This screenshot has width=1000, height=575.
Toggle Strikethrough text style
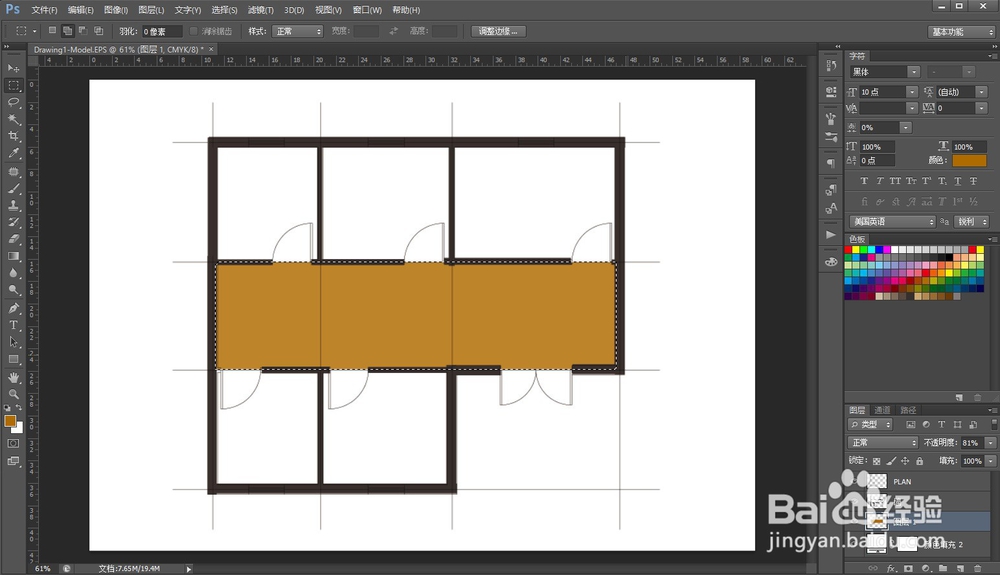point(974,181)
